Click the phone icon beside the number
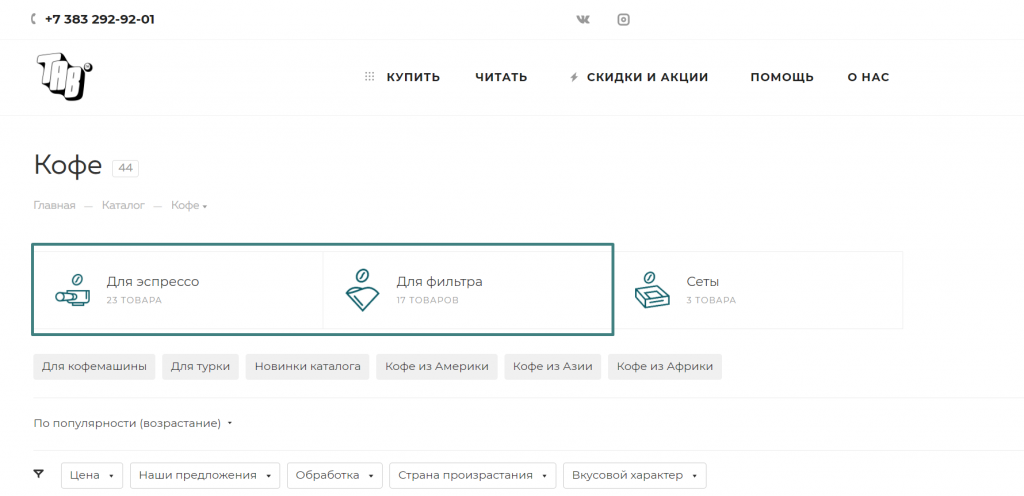This screenshot has width=1024, height=496. click(x=35, y=19)
